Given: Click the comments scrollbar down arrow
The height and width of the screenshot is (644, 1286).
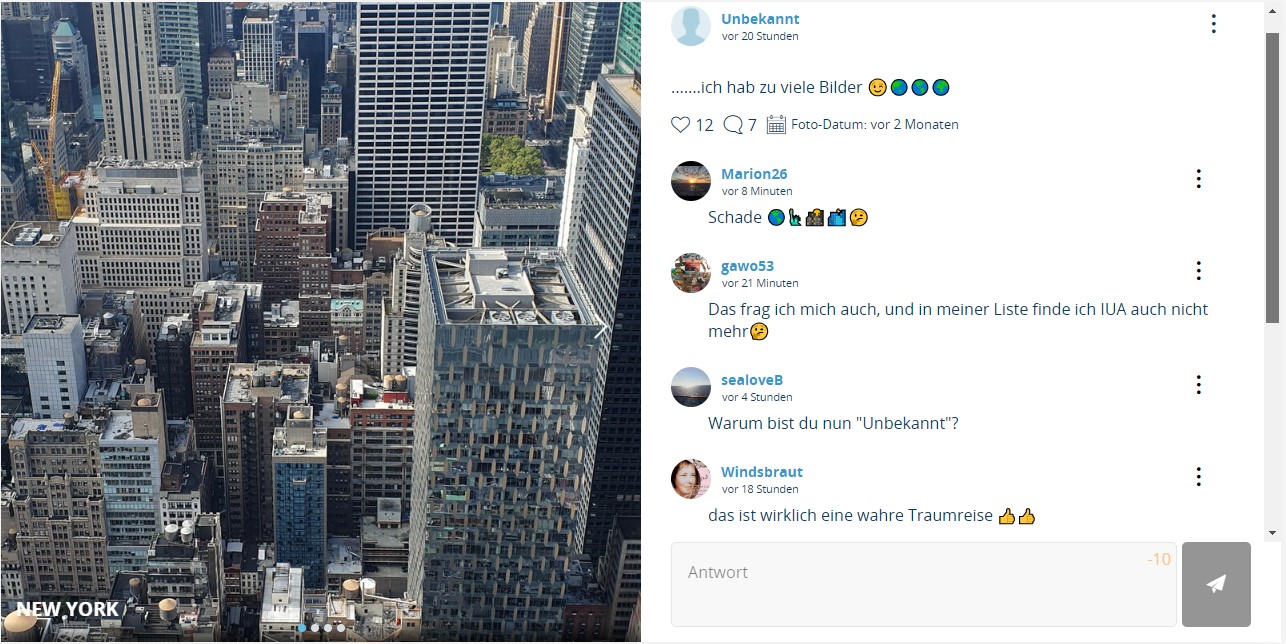Looking at the screenshot, I should pos(1272,533).
